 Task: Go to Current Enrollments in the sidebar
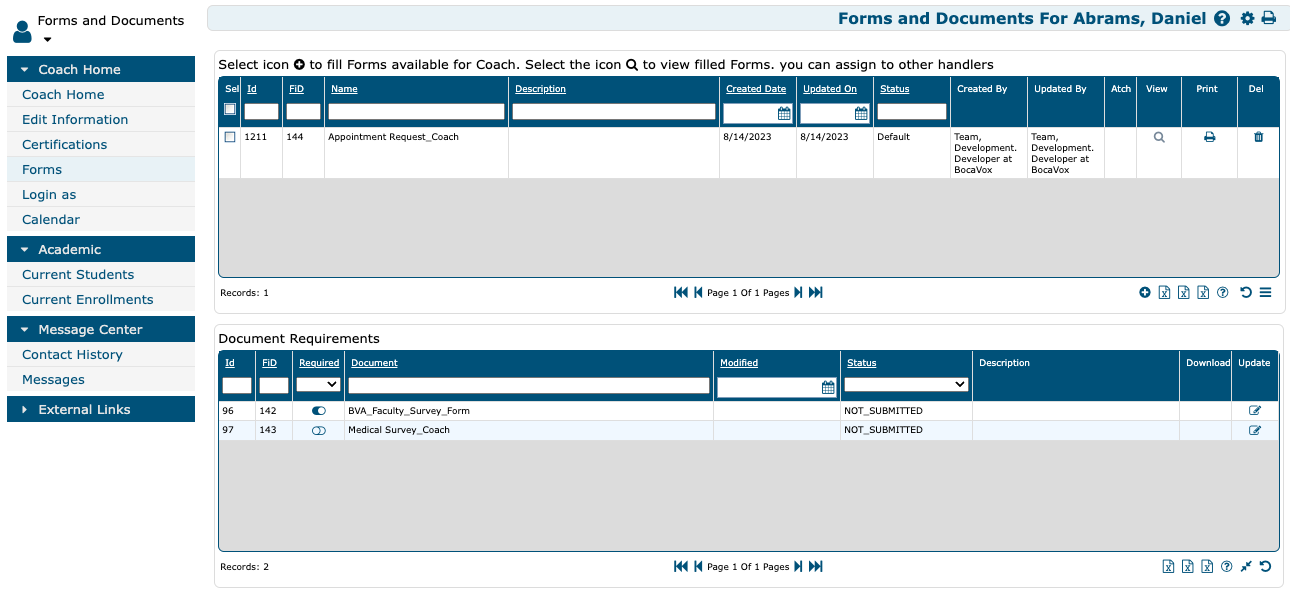pyautogui.click(x=87, y=299)
